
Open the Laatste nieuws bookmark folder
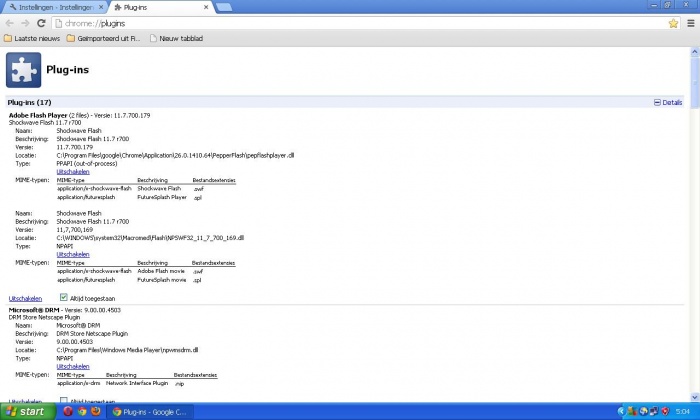(x=32, y=38)
